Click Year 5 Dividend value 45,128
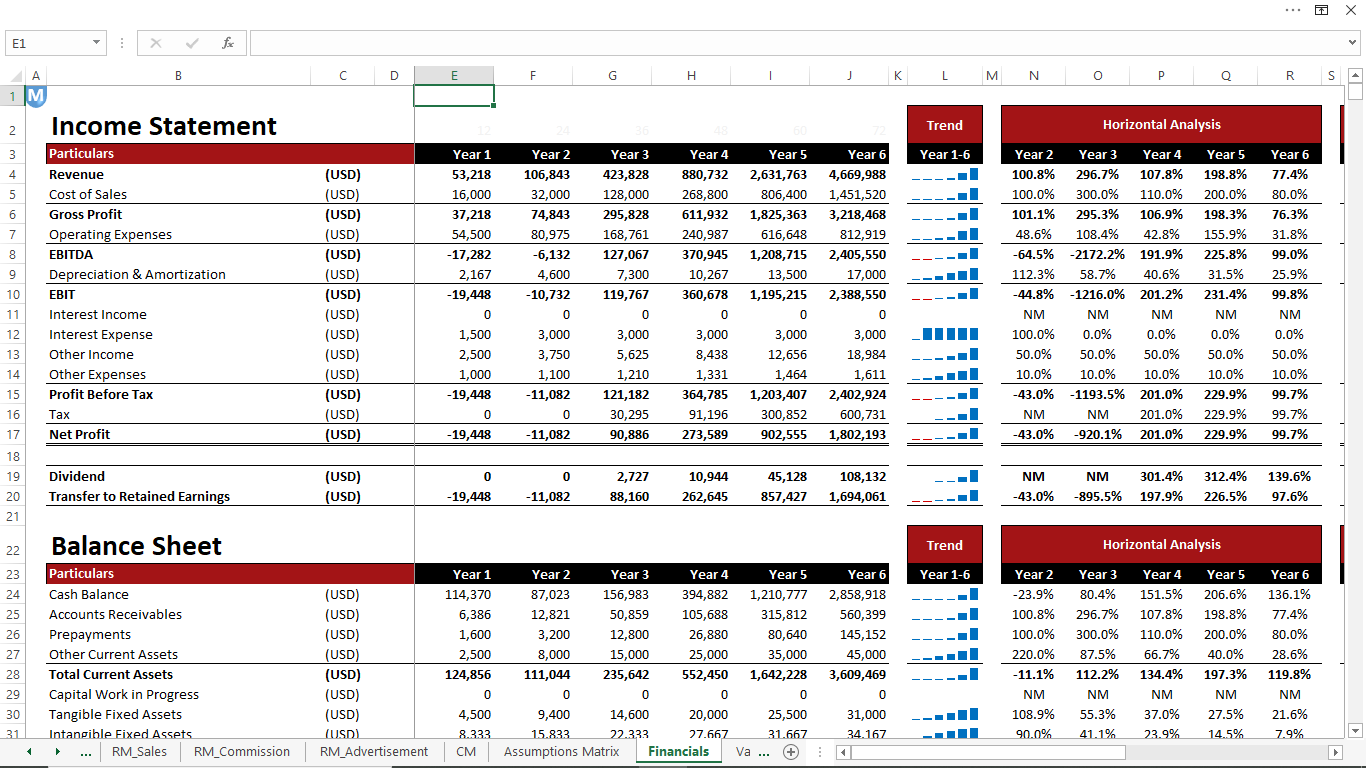 787,477
